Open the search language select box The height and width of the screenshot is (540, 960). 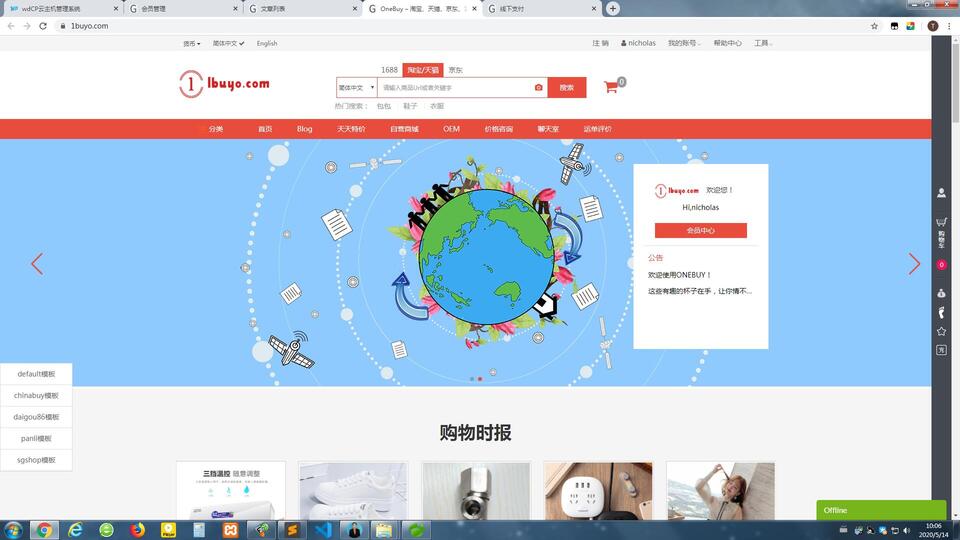[x=356, y=88]
